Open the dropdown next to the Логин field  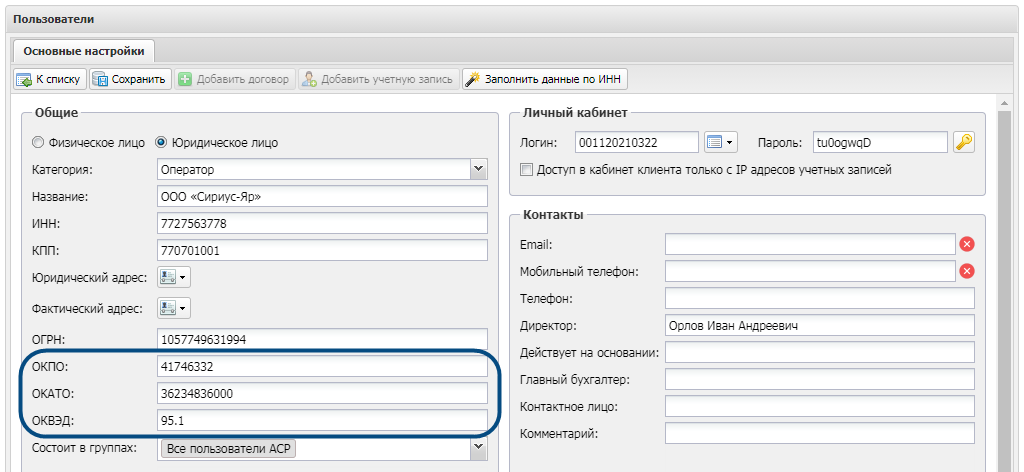coord(721,142)
